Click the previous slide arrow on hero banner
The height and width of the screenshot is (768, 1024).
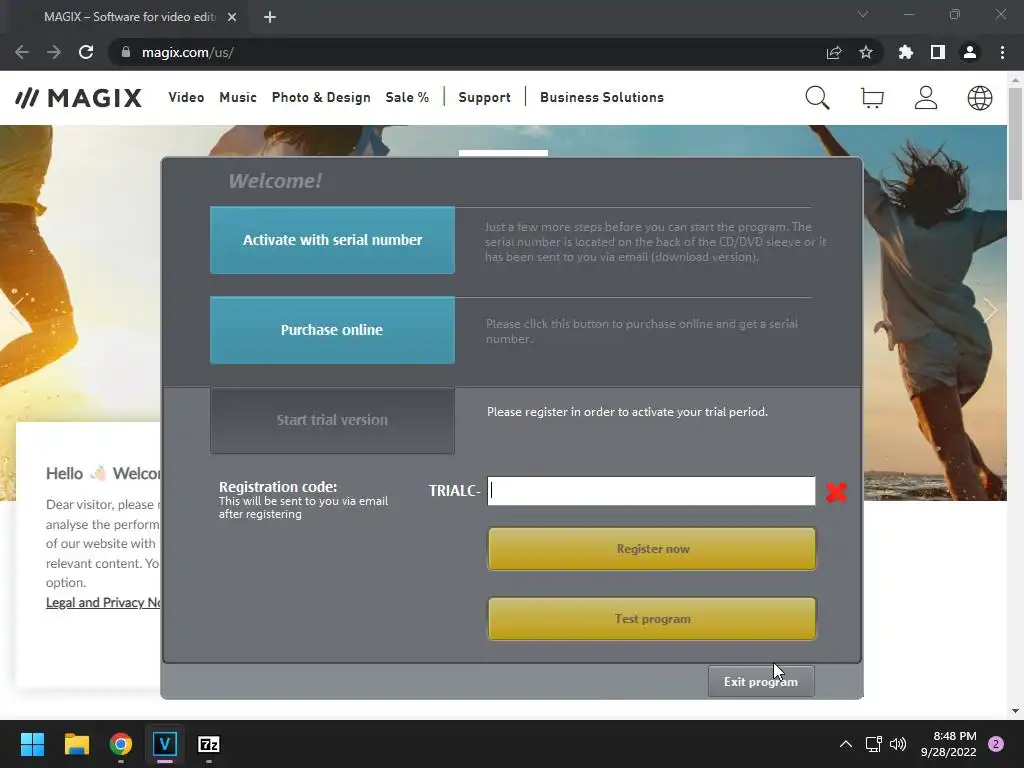click(x=18, y=310)
